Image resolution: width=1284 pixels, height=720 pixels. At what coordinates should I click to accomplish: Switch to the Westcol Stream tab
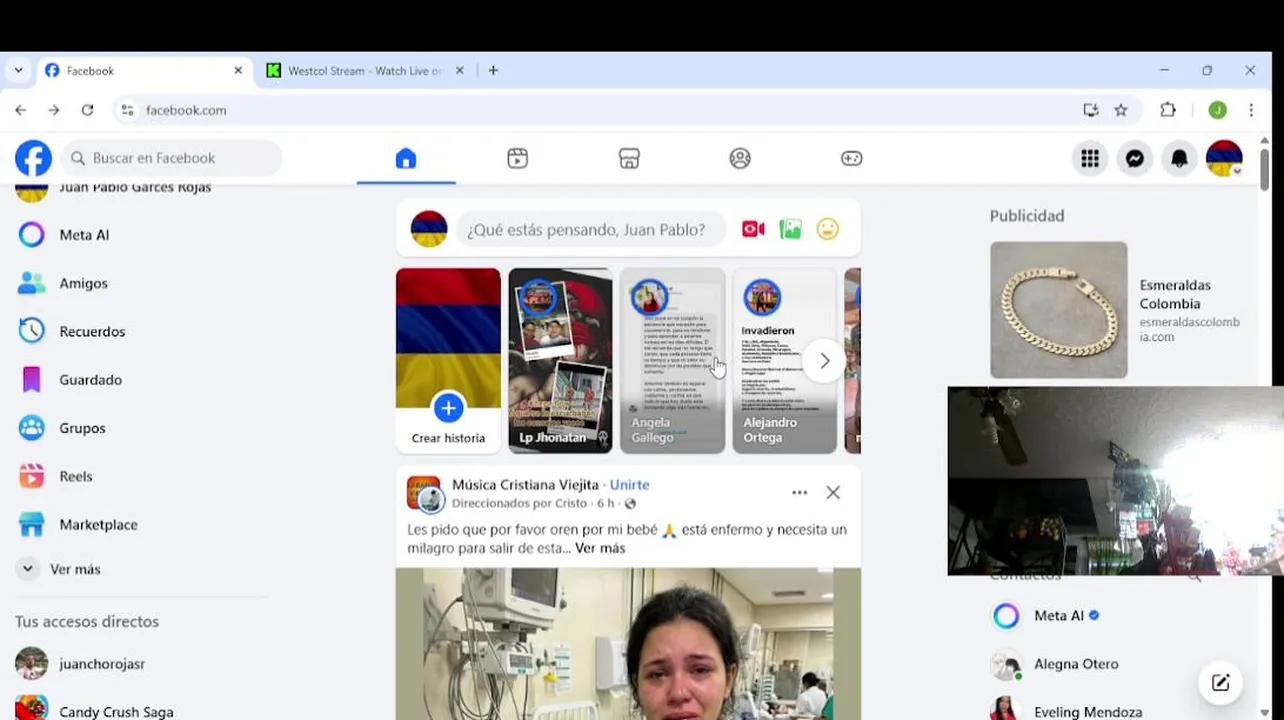tap(365, 71)
